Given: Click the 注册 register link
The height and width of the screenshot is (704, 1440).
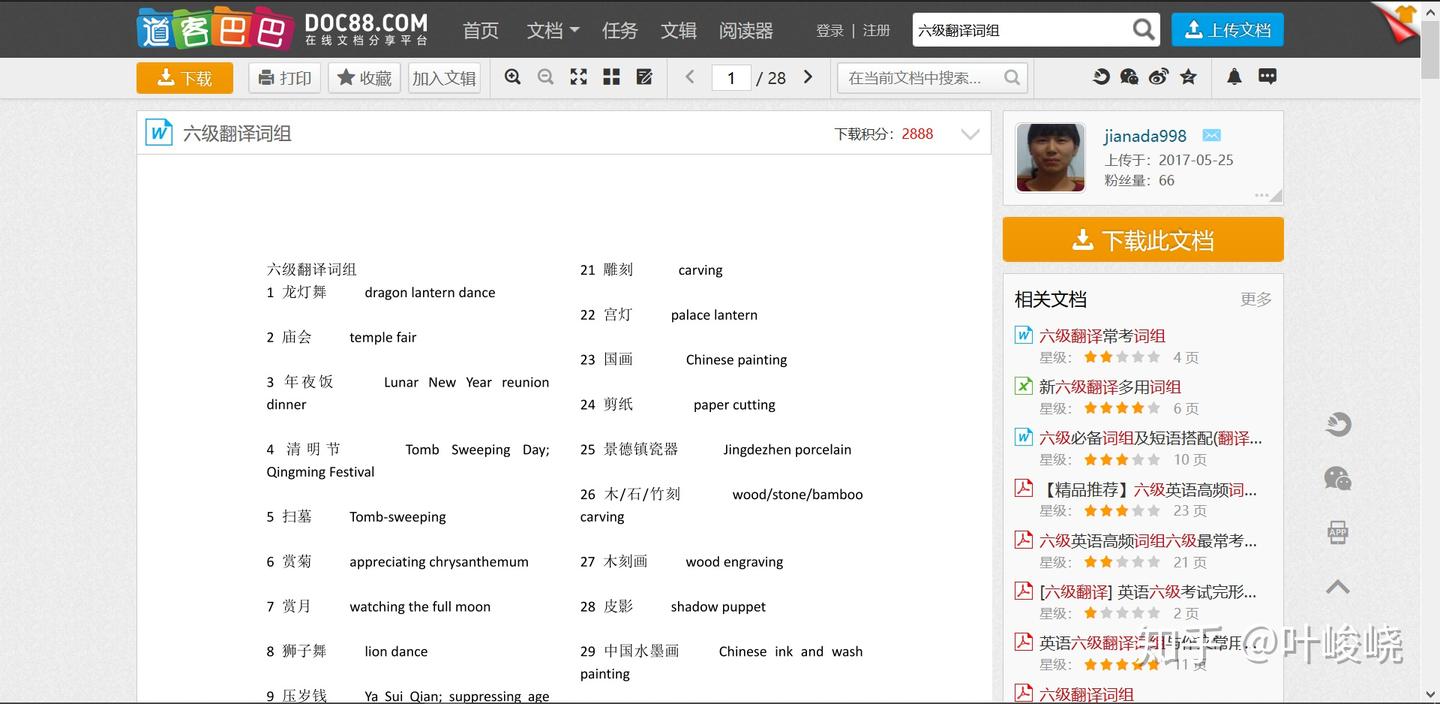Looking at the screenshot, I should click(x=876, y=30).
